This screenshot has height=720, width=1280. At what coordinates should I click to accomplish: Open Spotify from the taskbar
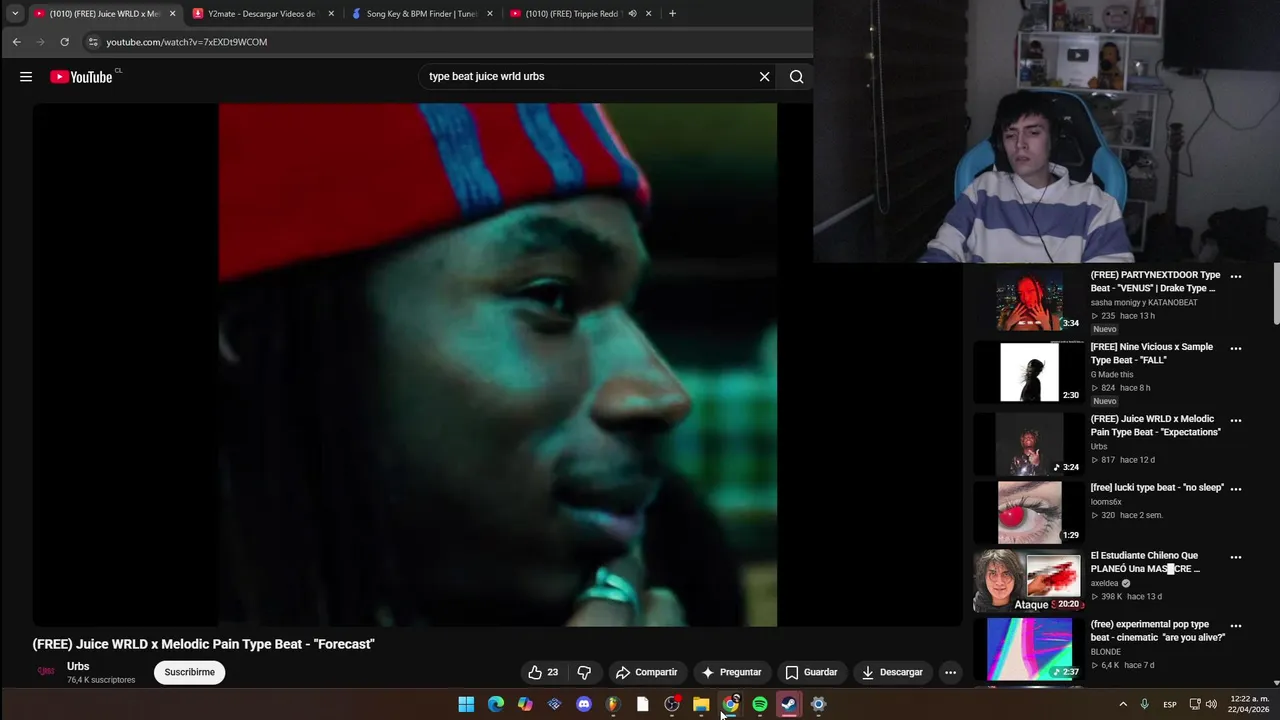tap(760, 704)
